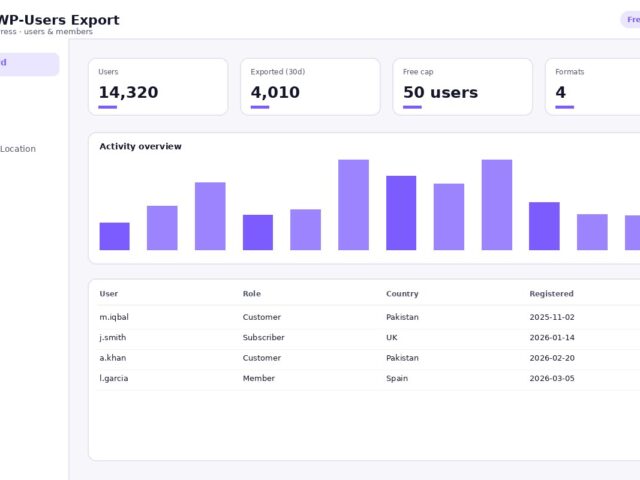Viewport: 640px width, 480px height.
Task: Click the leftmost bar in Activity overview chart
Action: [115, 236]
